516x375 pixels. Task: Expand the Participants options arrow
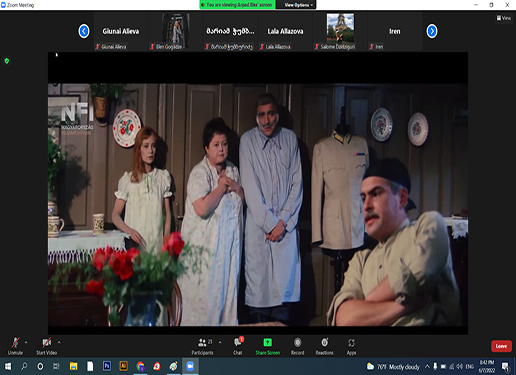click(x=220, y=342)
